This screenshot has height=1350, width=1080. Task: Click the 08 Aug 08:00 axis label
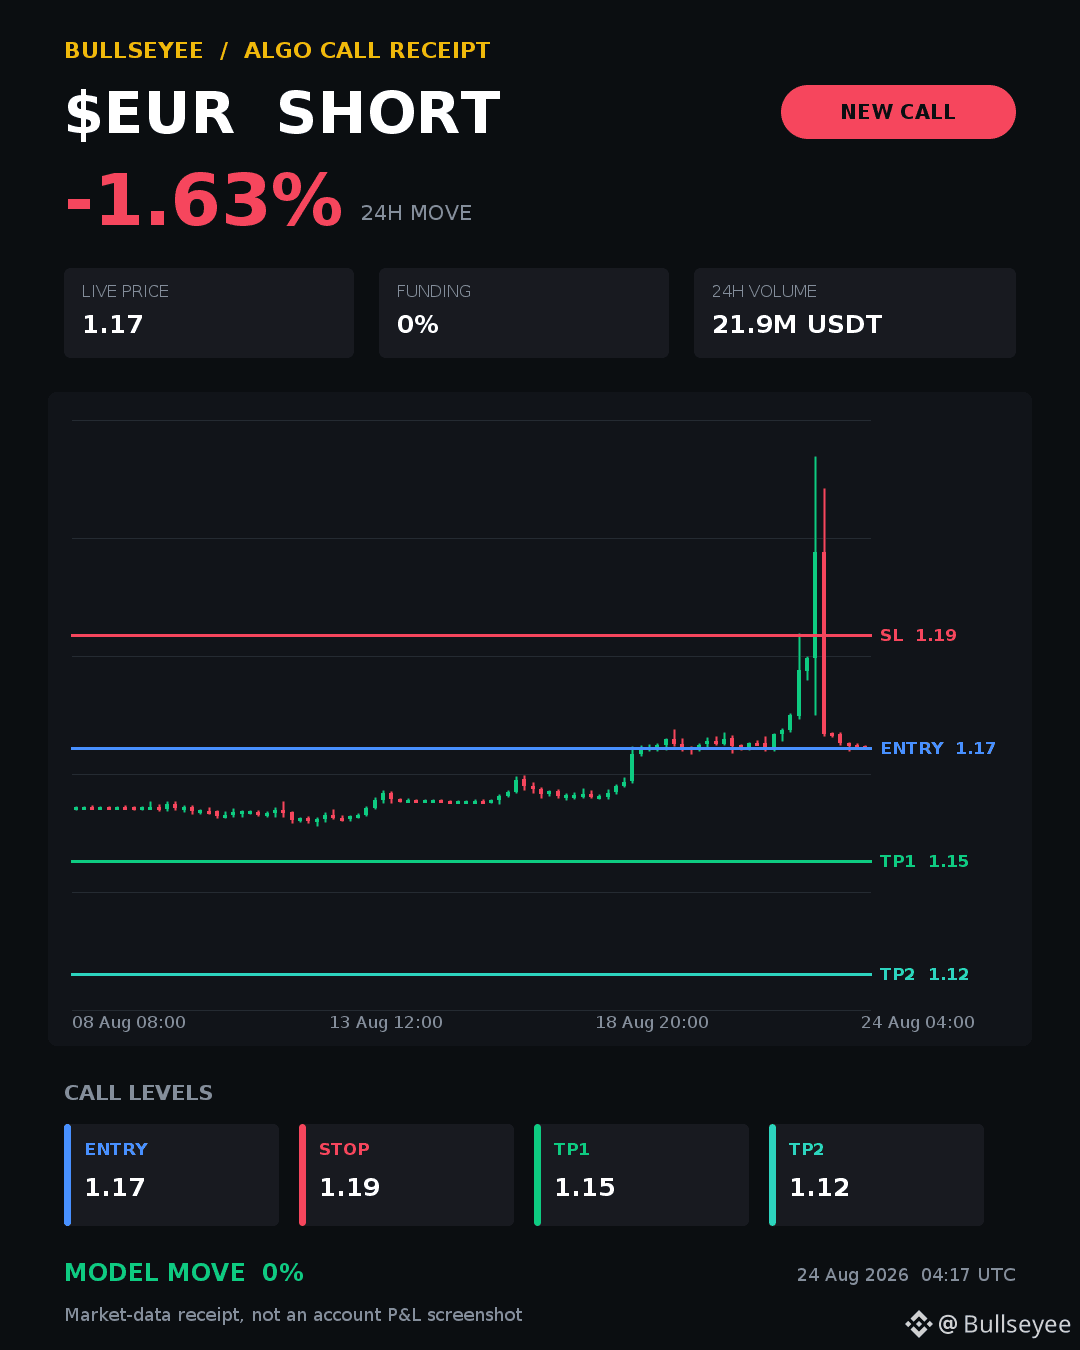[x=129, y=1022]
